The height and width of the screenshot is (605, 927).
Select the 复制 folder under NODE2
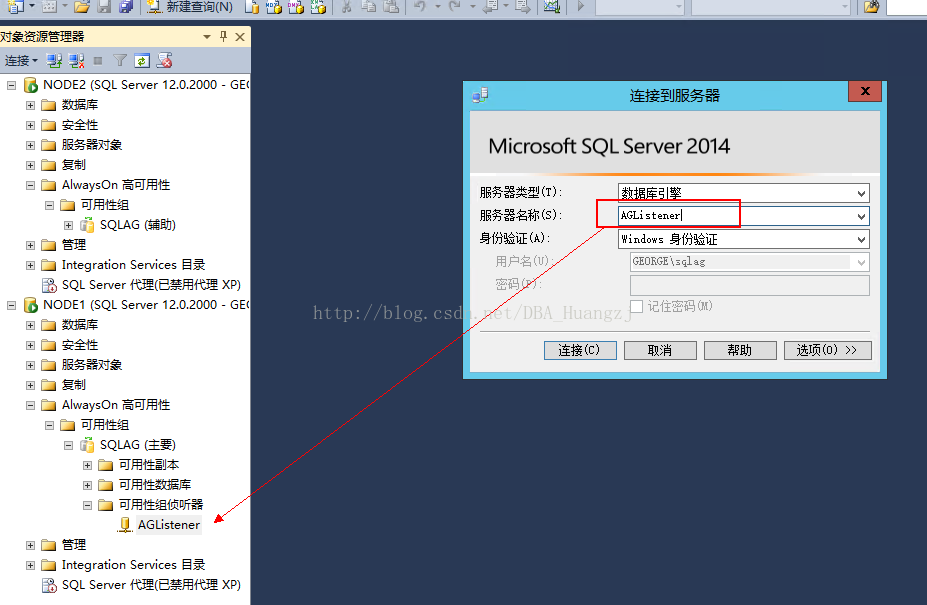(x=74, y=165)
